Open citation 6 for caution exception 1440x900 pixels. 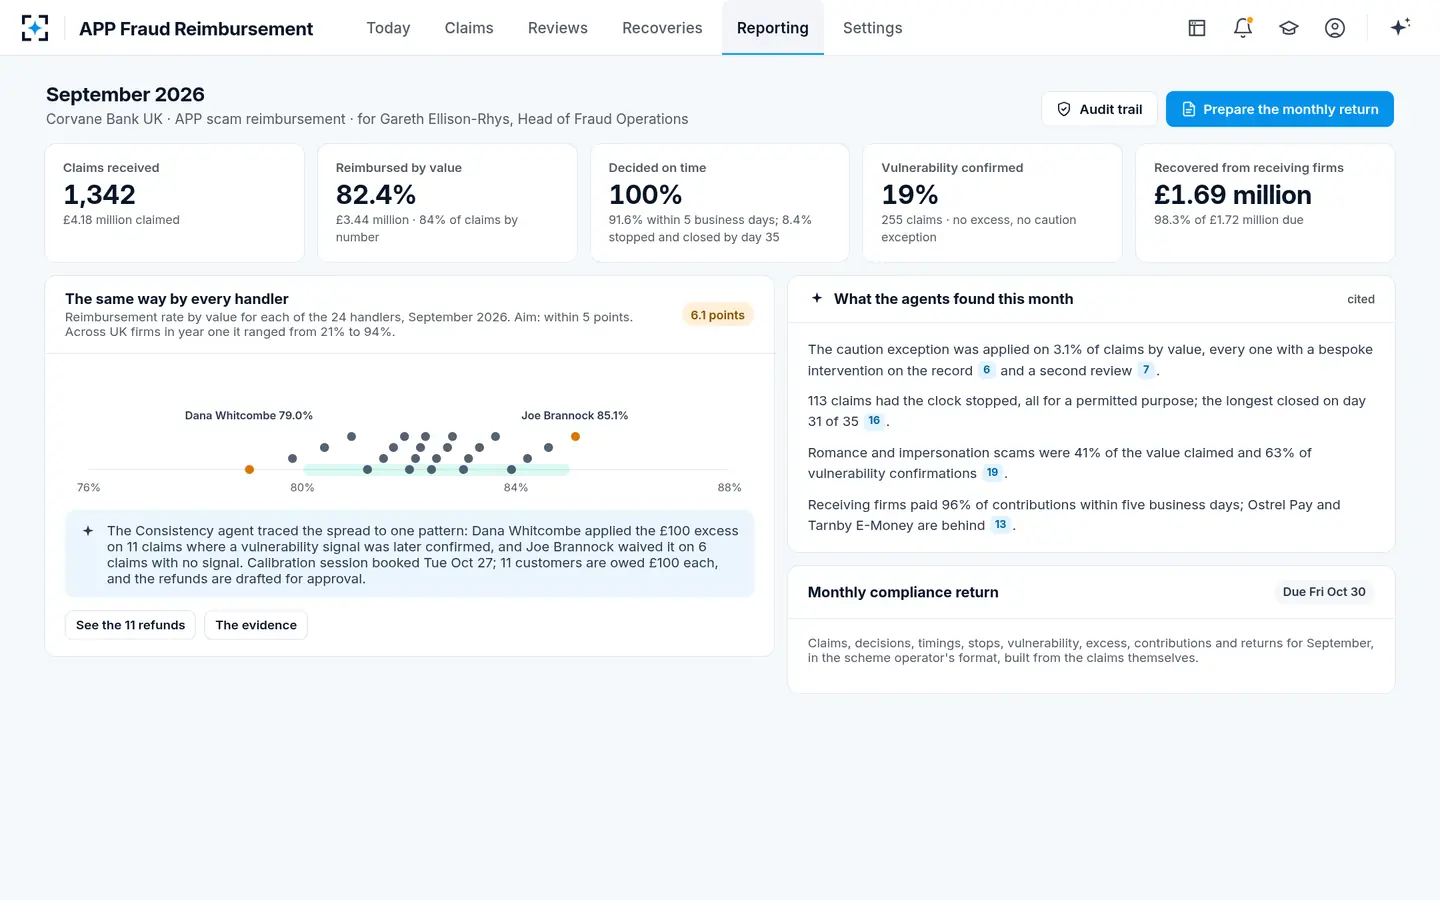pyautogui.click(x=986, y=370)
